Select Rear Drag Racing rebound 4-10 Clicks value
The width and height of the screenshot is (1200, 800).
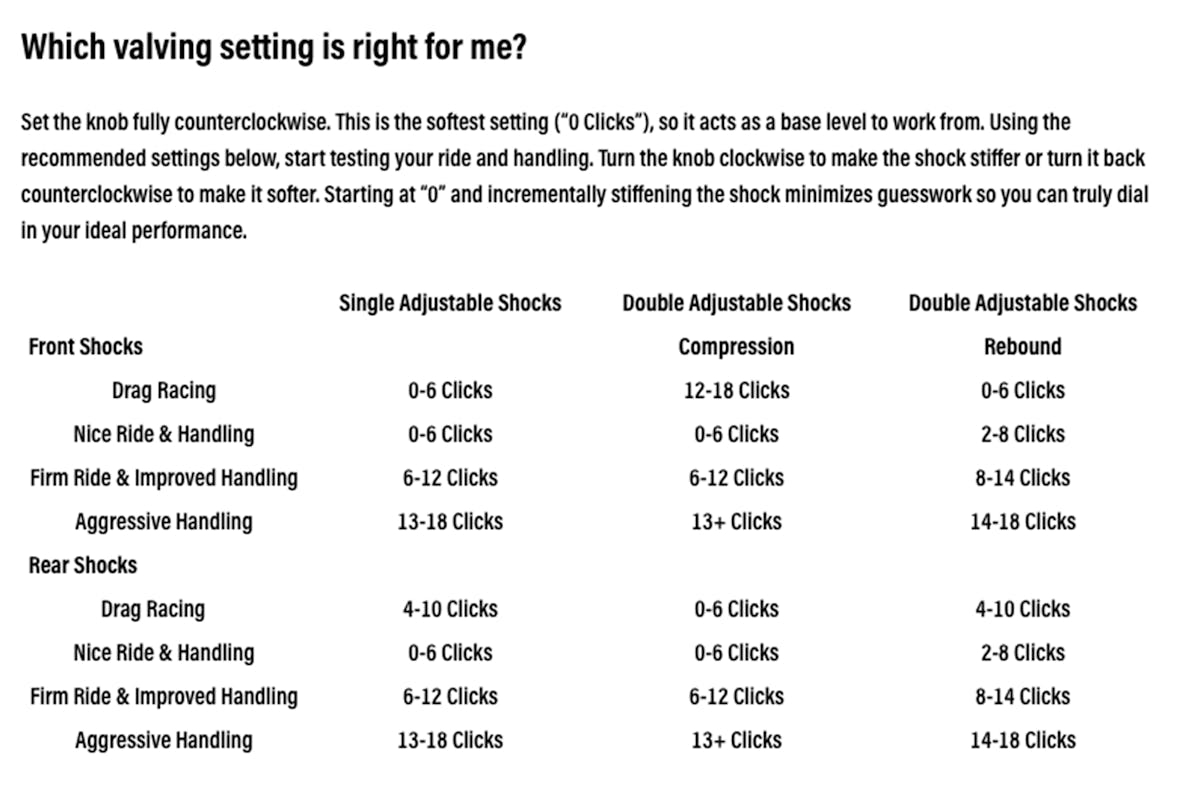tap(1022, 609)
